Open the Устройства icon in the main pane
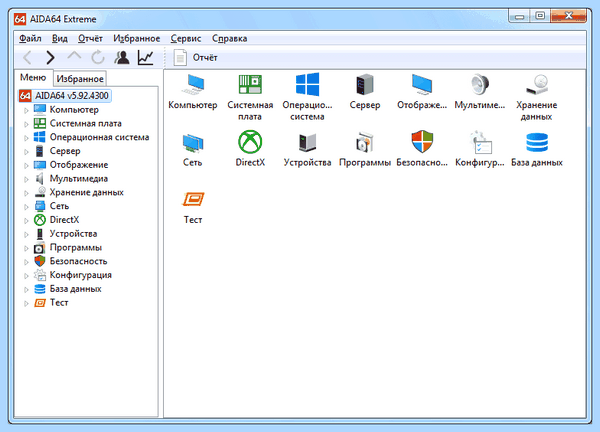 [307, 142]
